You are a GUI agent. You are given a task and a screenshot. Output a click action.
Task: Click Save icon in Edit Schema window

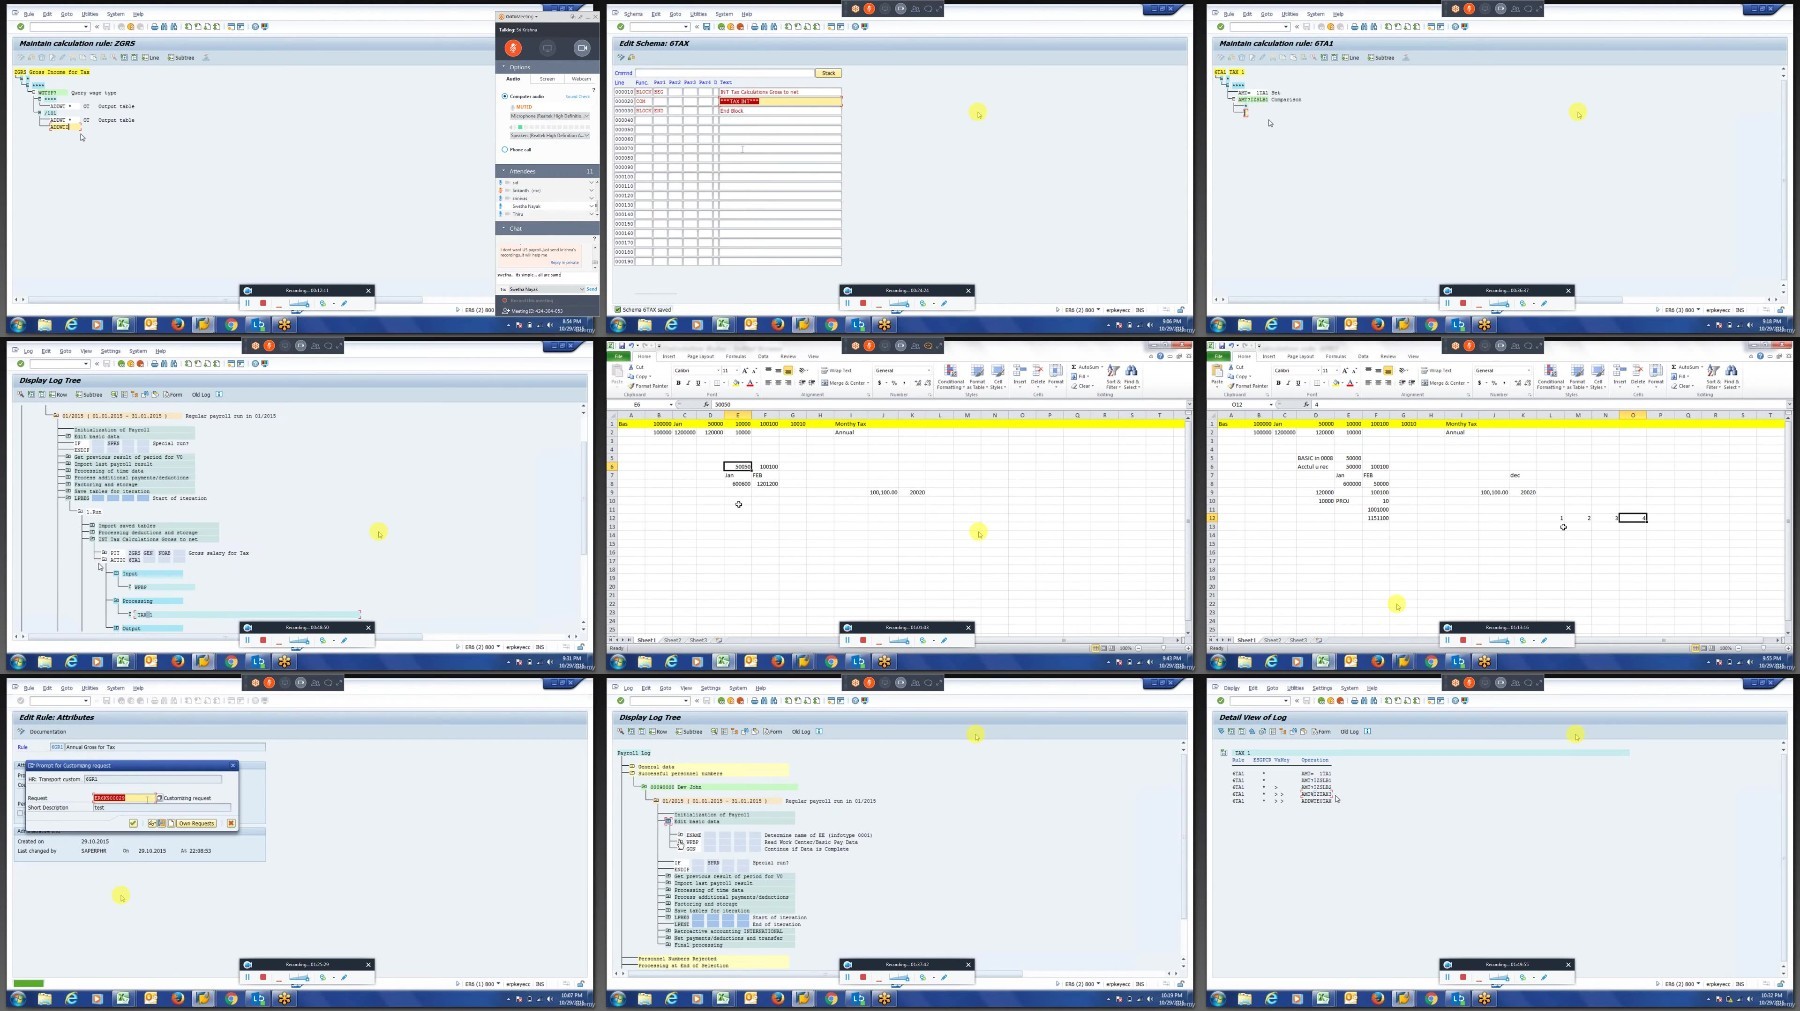[706, 26]
